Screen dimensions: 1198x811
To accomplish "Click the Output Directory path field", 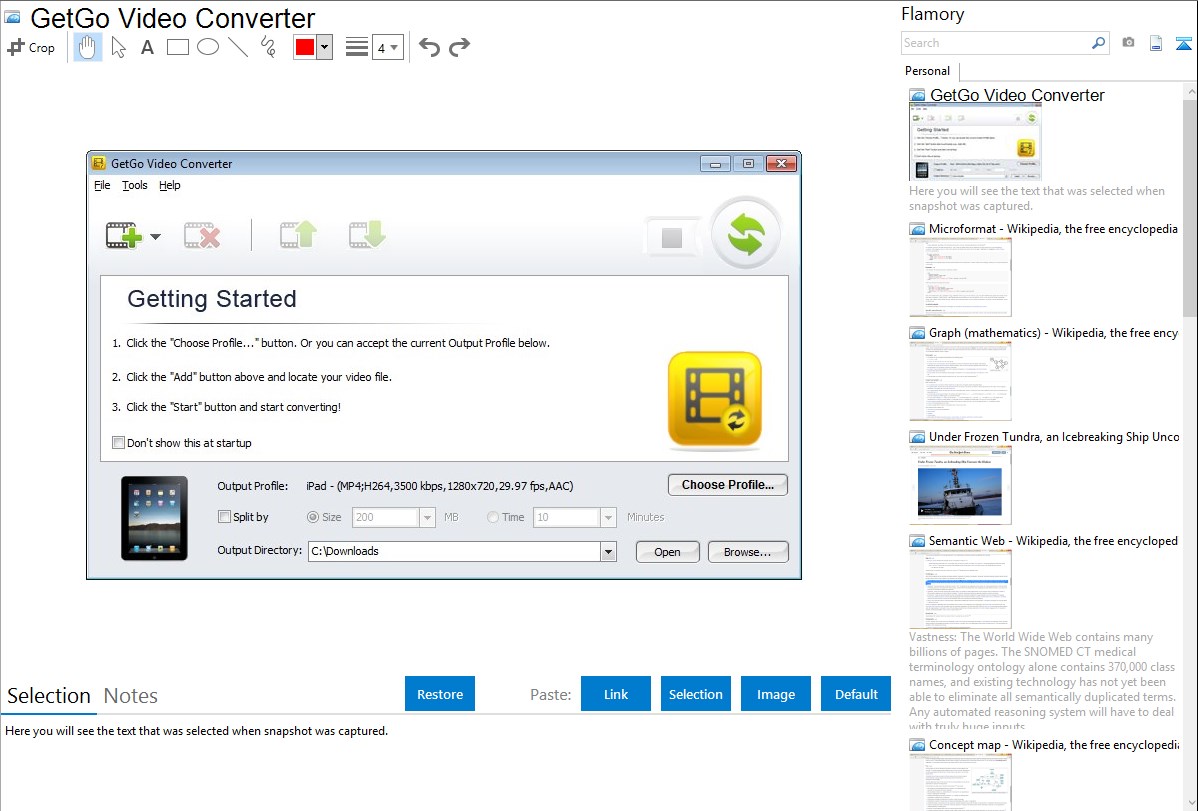I will [455, 551].
